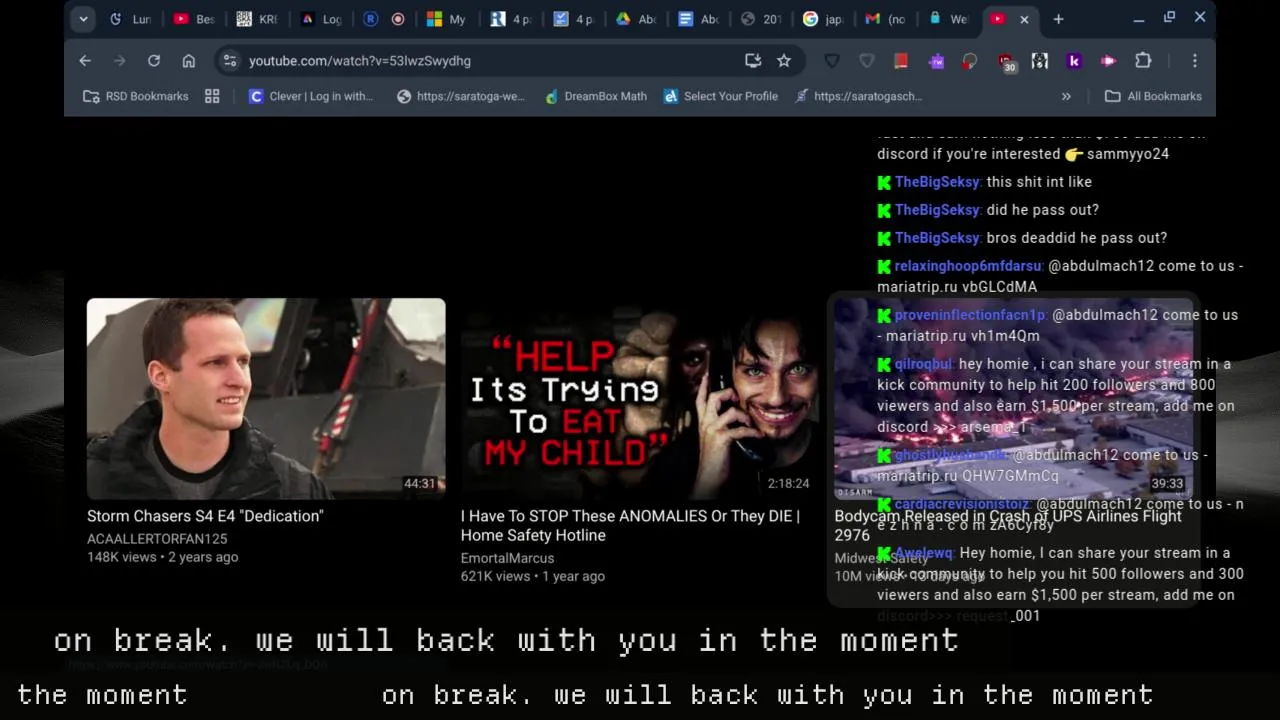1280x720 pixels.
Task: Open the black-and-white figure extension icon
Action: (x=1040, y=61)
